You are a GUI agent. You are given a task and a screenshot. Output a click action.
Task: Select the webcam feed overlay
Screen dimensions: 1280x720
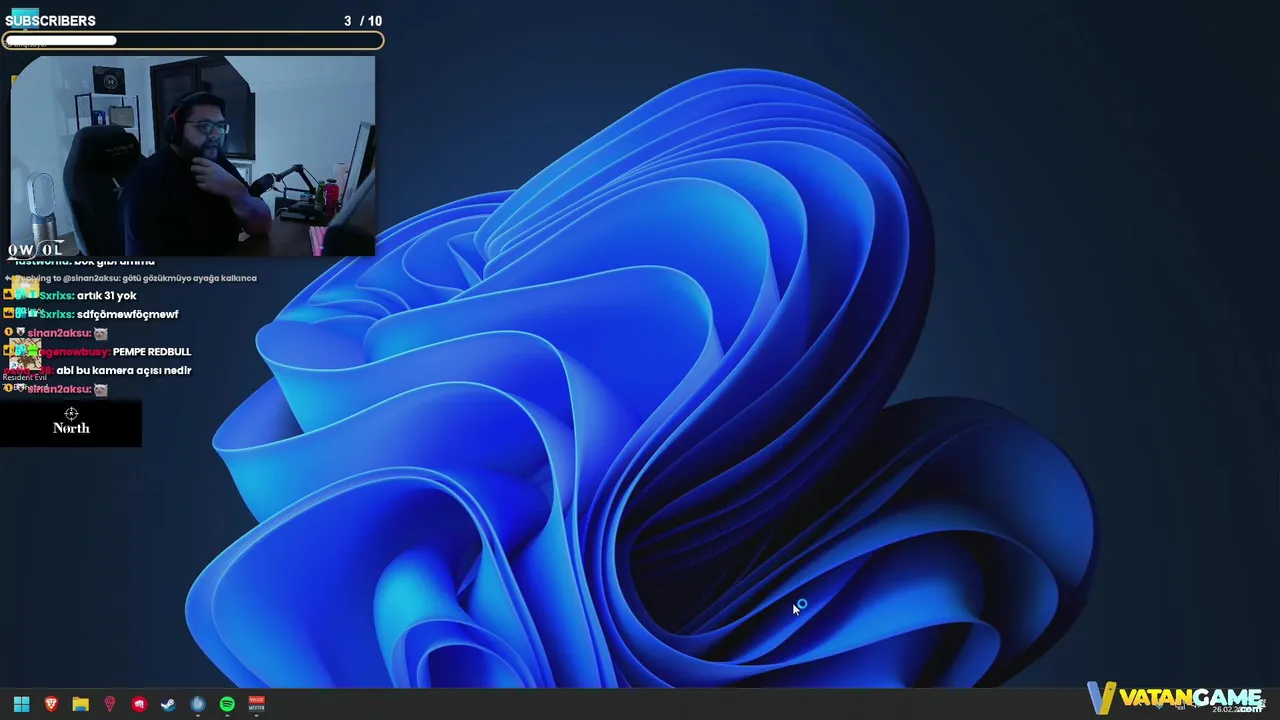(193, 156)
